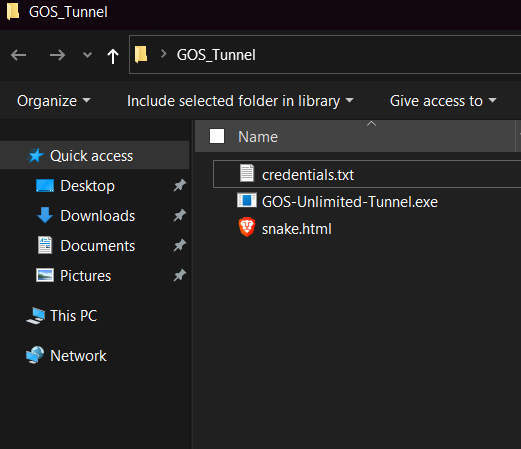521x449 pixels.
Task: Open Downloads via its blue arrow icon
Action: (x=45, y=215)
